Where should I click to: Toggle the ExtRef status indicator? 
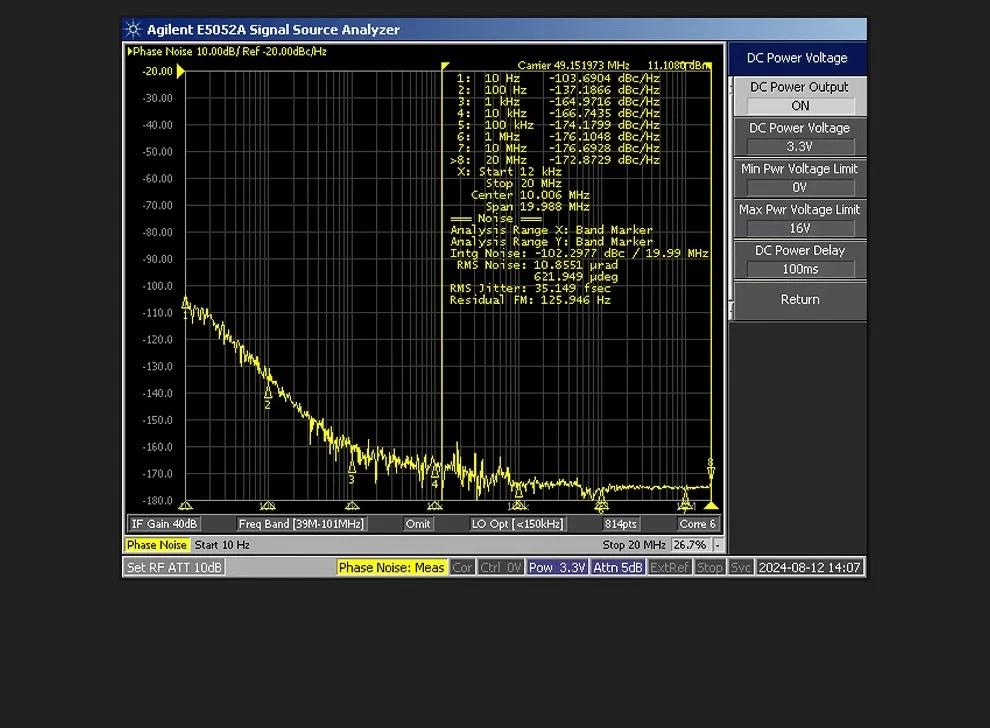coord(669,567)
